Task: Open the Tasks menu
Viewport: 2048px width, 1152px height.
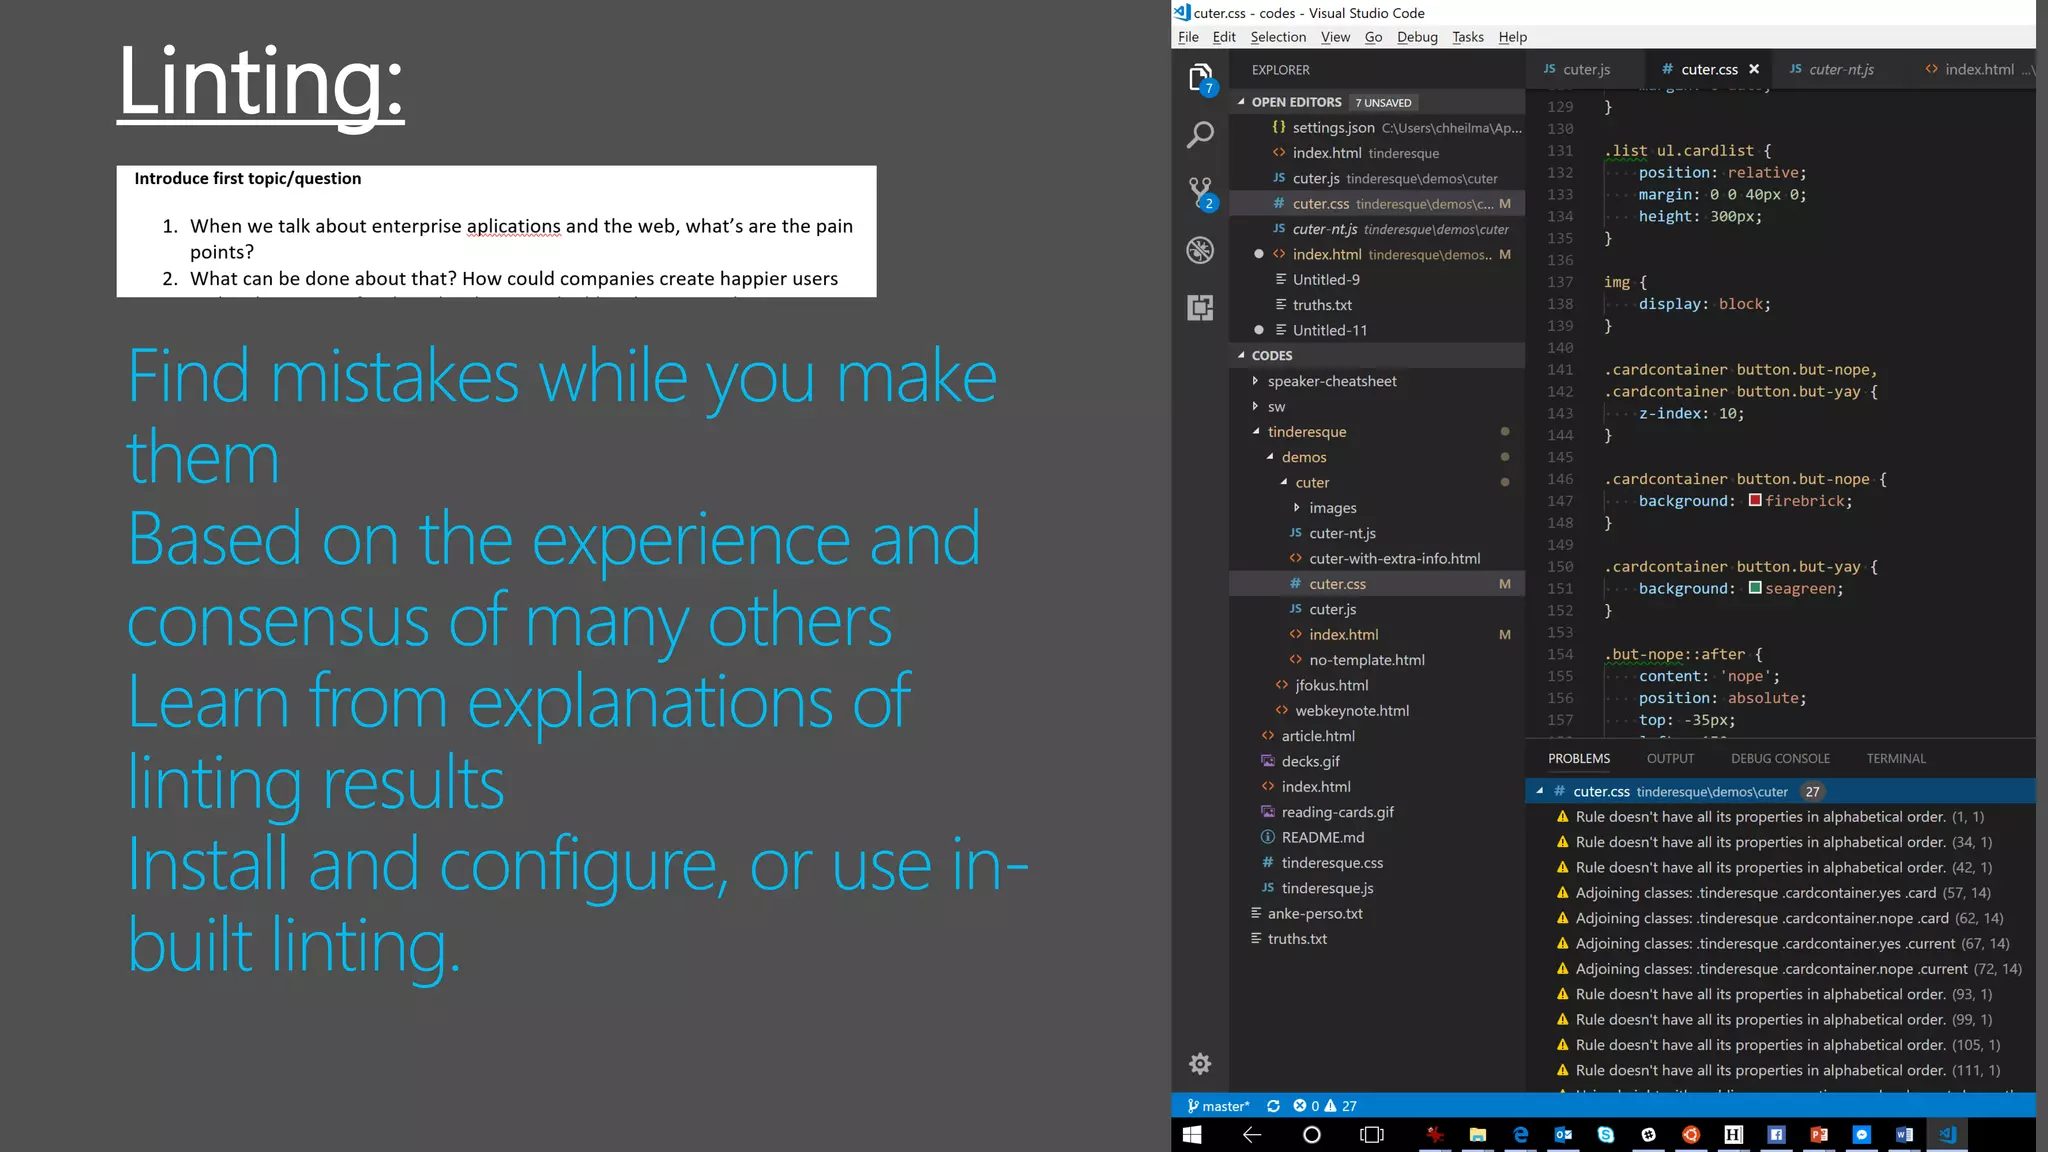Action: pyautogui.click(x=1468, y=37)
